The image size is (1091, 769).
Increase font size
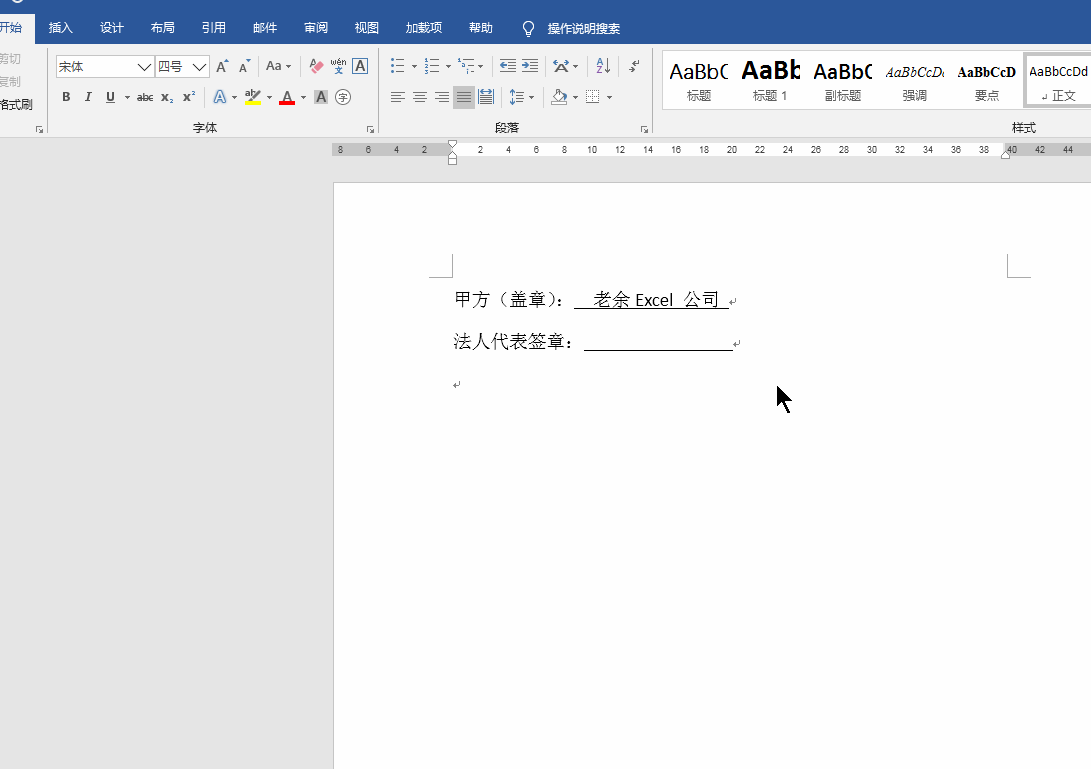(222, 66)
